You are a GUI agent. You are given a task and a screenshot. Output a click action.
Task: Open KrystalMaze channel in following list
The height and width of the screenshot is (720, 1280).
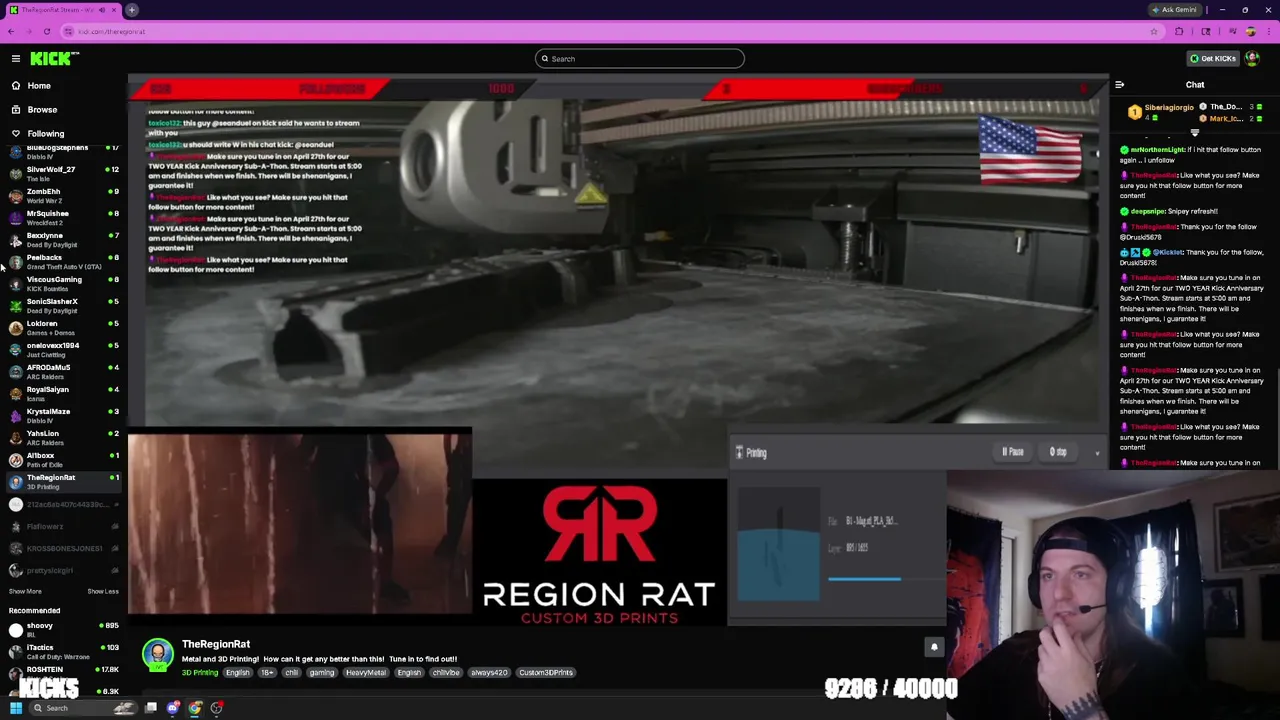(x=62, y=415)
